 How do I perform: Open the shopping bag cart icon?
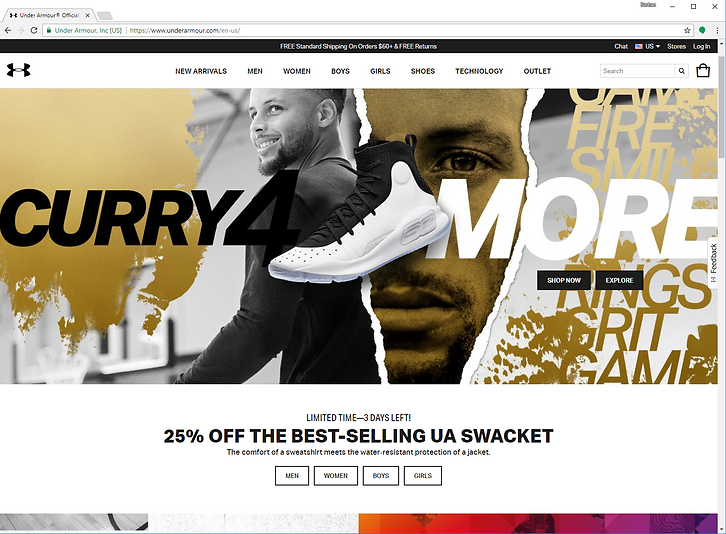[703, 70]
